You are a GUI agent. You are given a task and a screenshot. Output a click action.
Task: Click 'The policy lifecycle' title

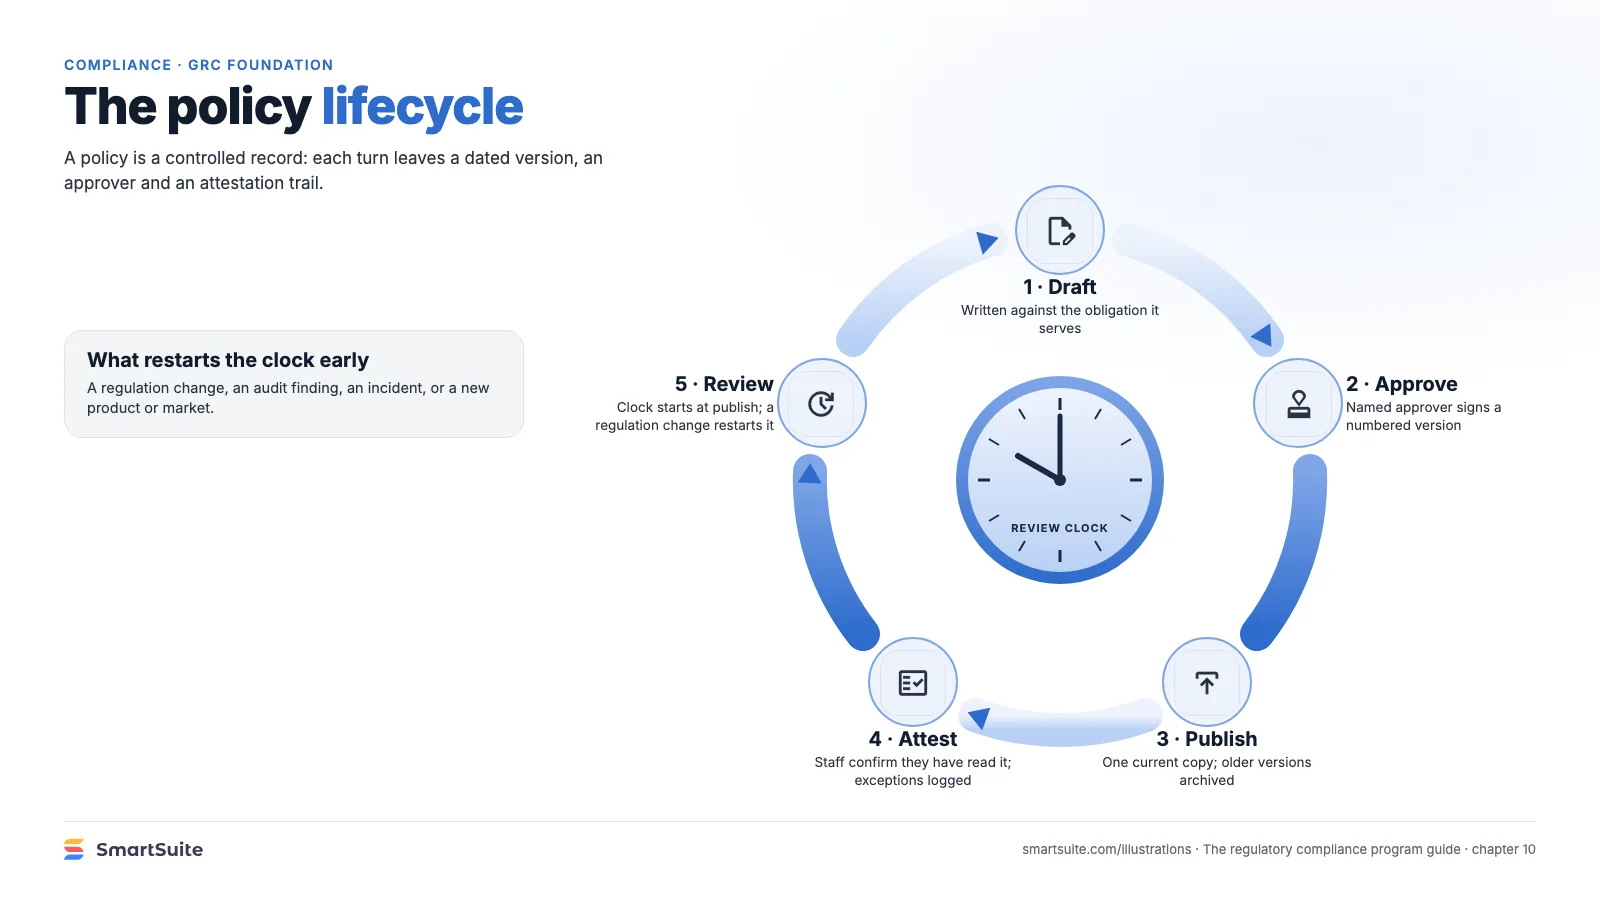point(294,107)
